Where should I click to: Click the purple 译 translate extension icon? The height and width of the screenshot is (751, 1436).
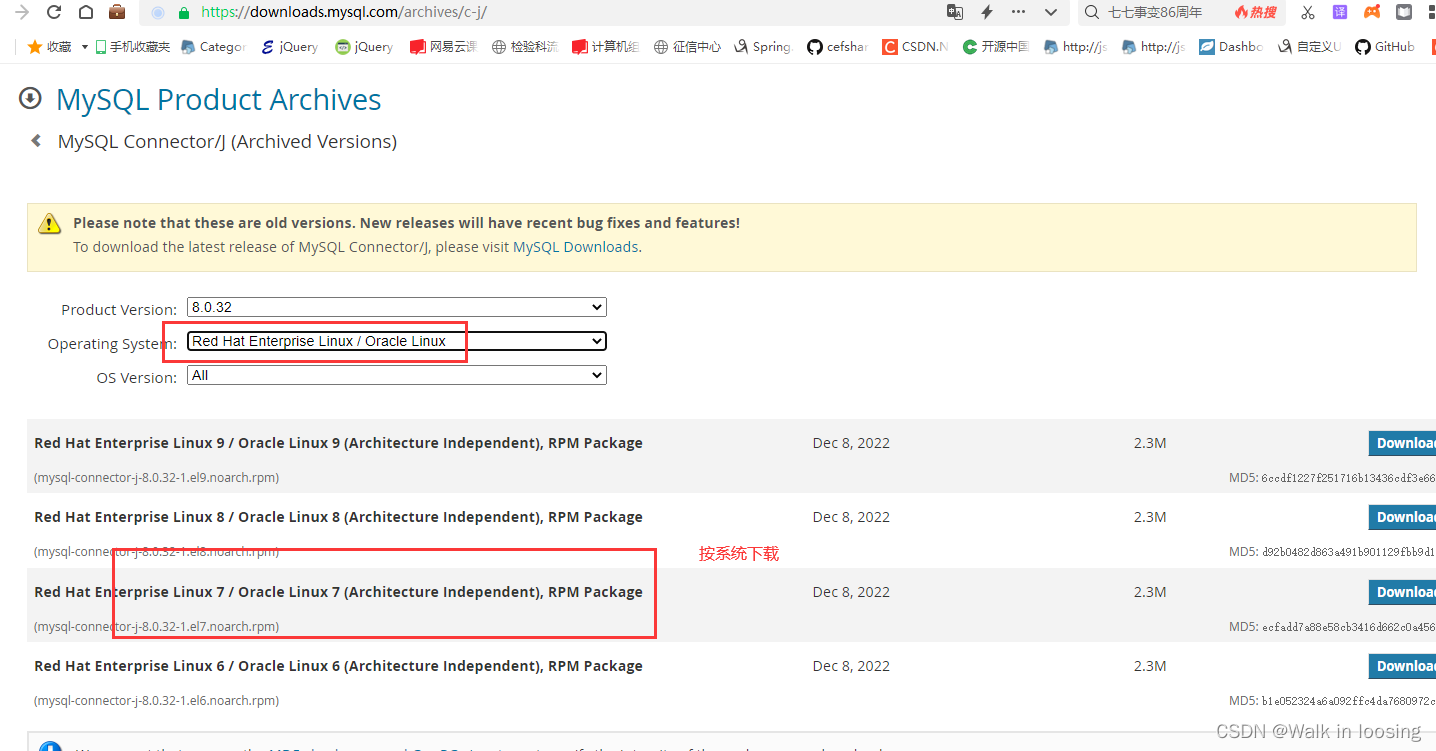click(x=1340, y=12)
